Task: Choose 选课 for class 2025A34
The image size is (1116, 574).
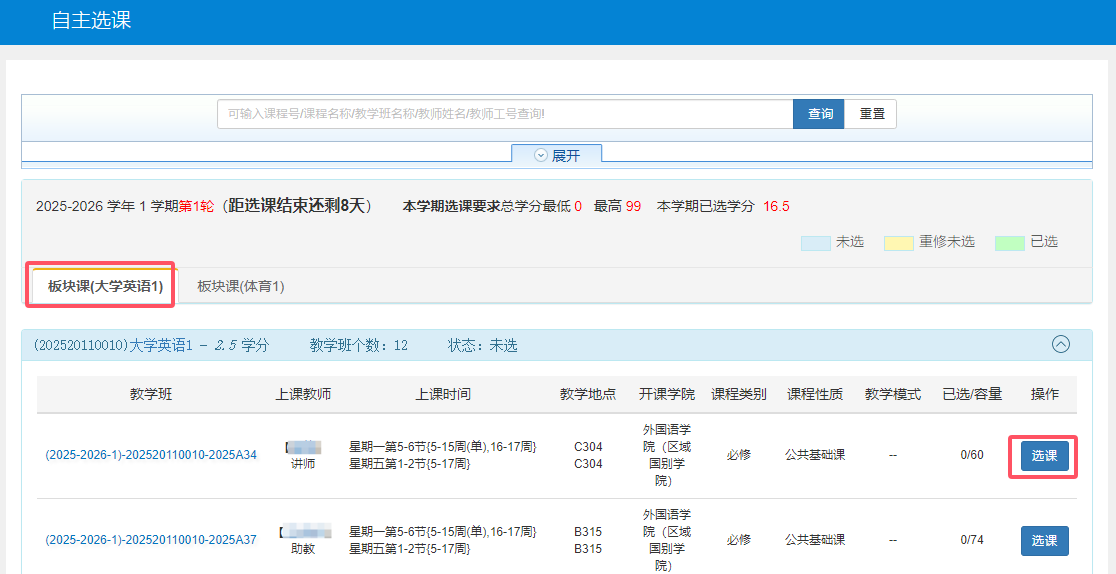Action: click(x=1044, y=456)
